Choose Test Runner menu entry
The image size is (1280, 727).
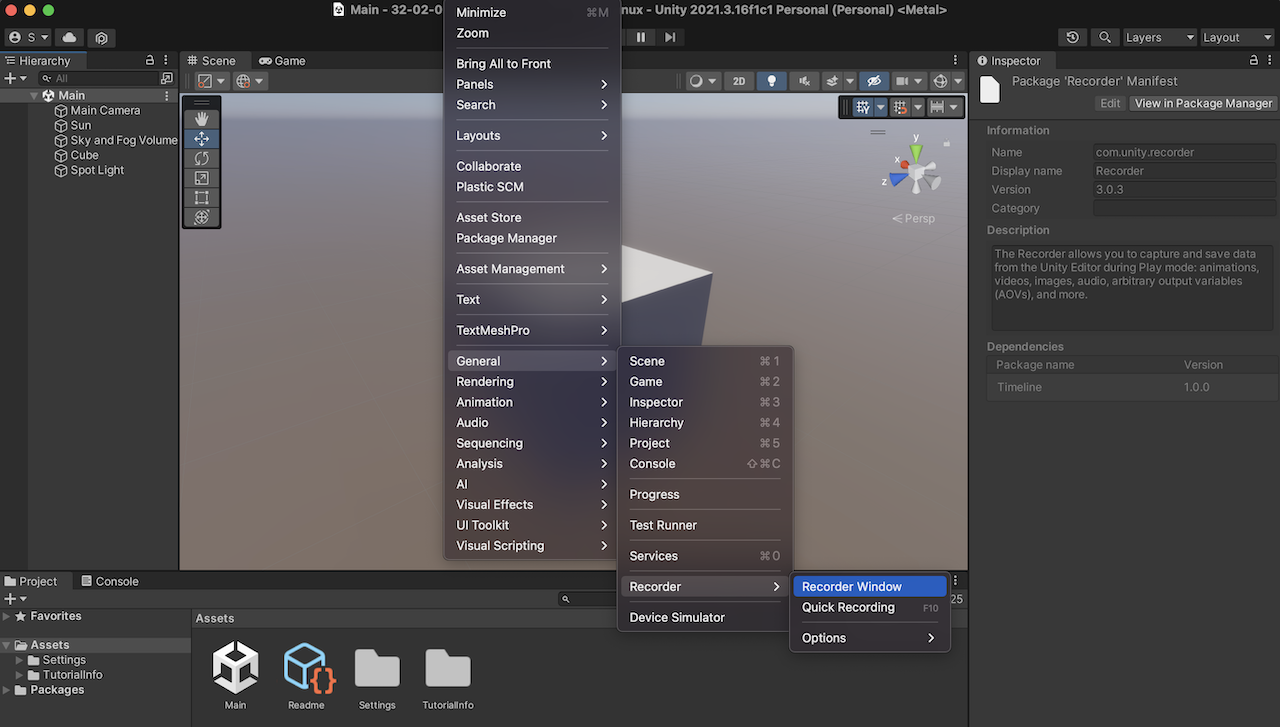tap(705, 525)
